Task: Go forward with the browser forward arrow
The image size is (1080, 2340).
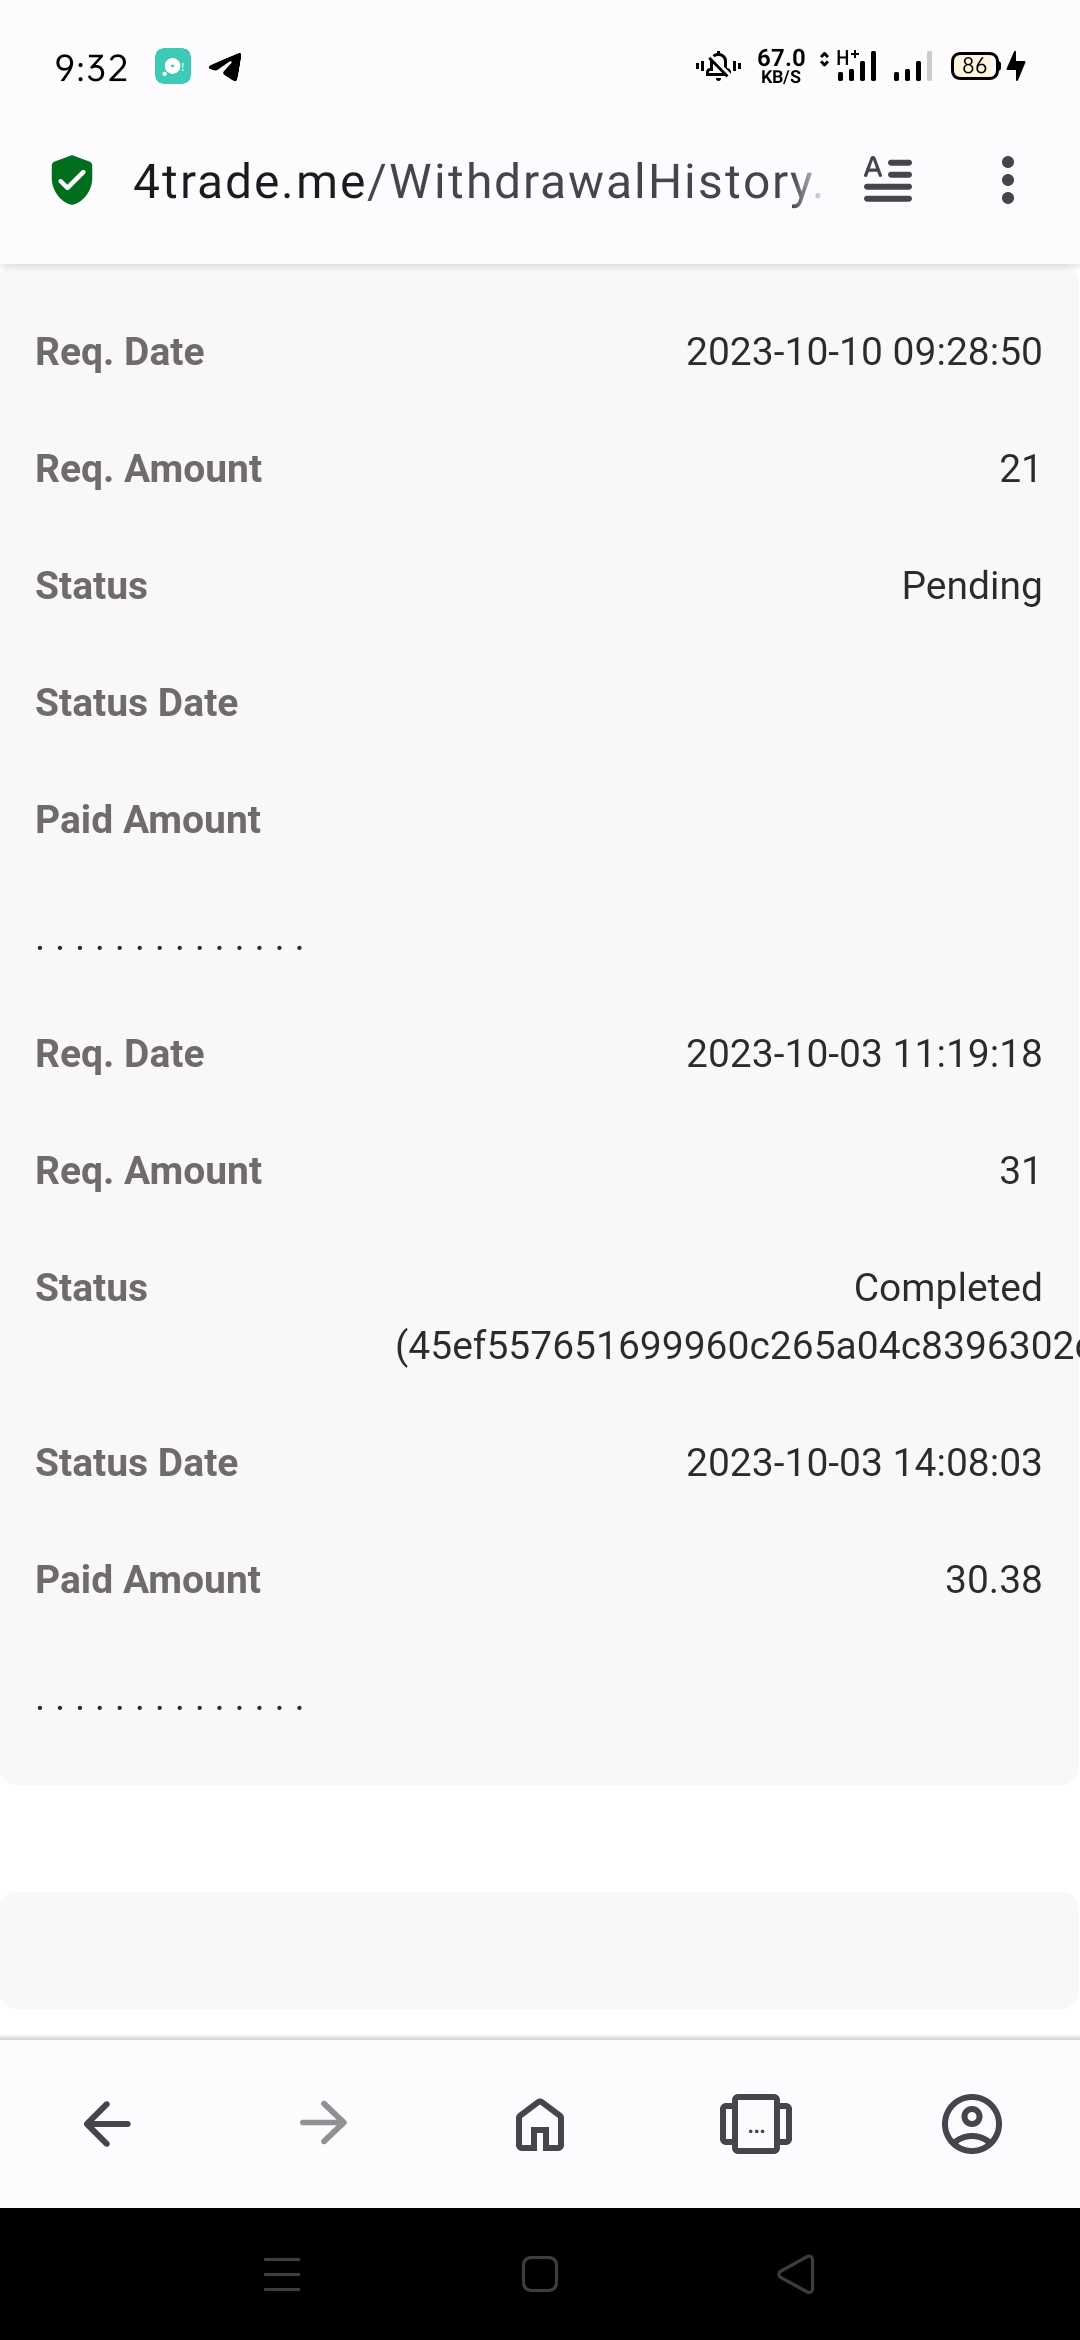Action: [x=323, y=2123]
